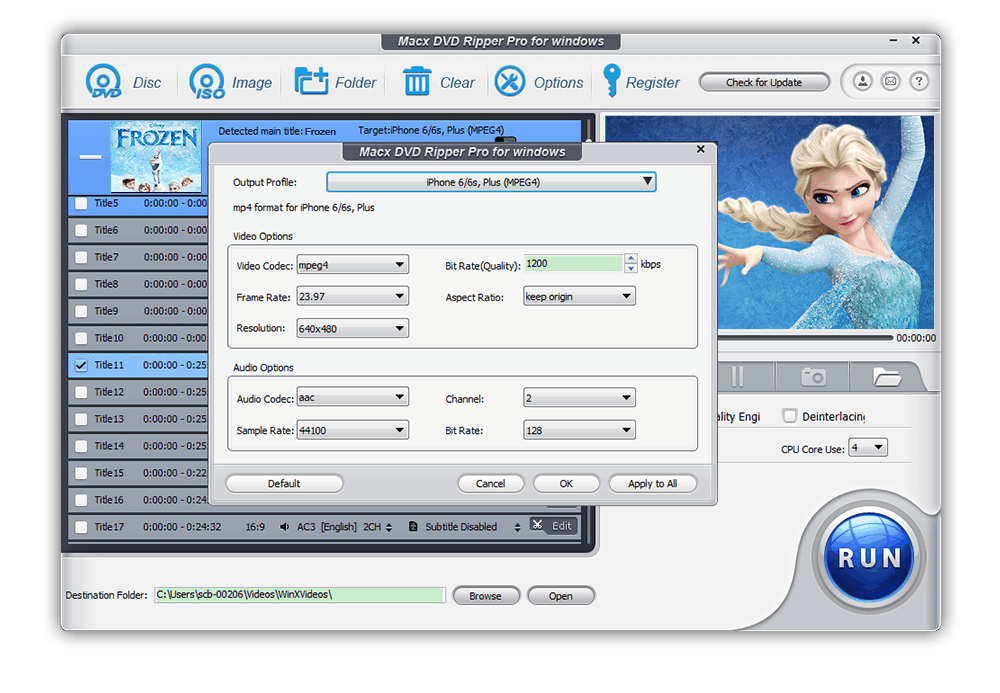The height and width of the screenshot is (693, 1000).
Task: Pause the preview playback
Action: coord(737,377)
